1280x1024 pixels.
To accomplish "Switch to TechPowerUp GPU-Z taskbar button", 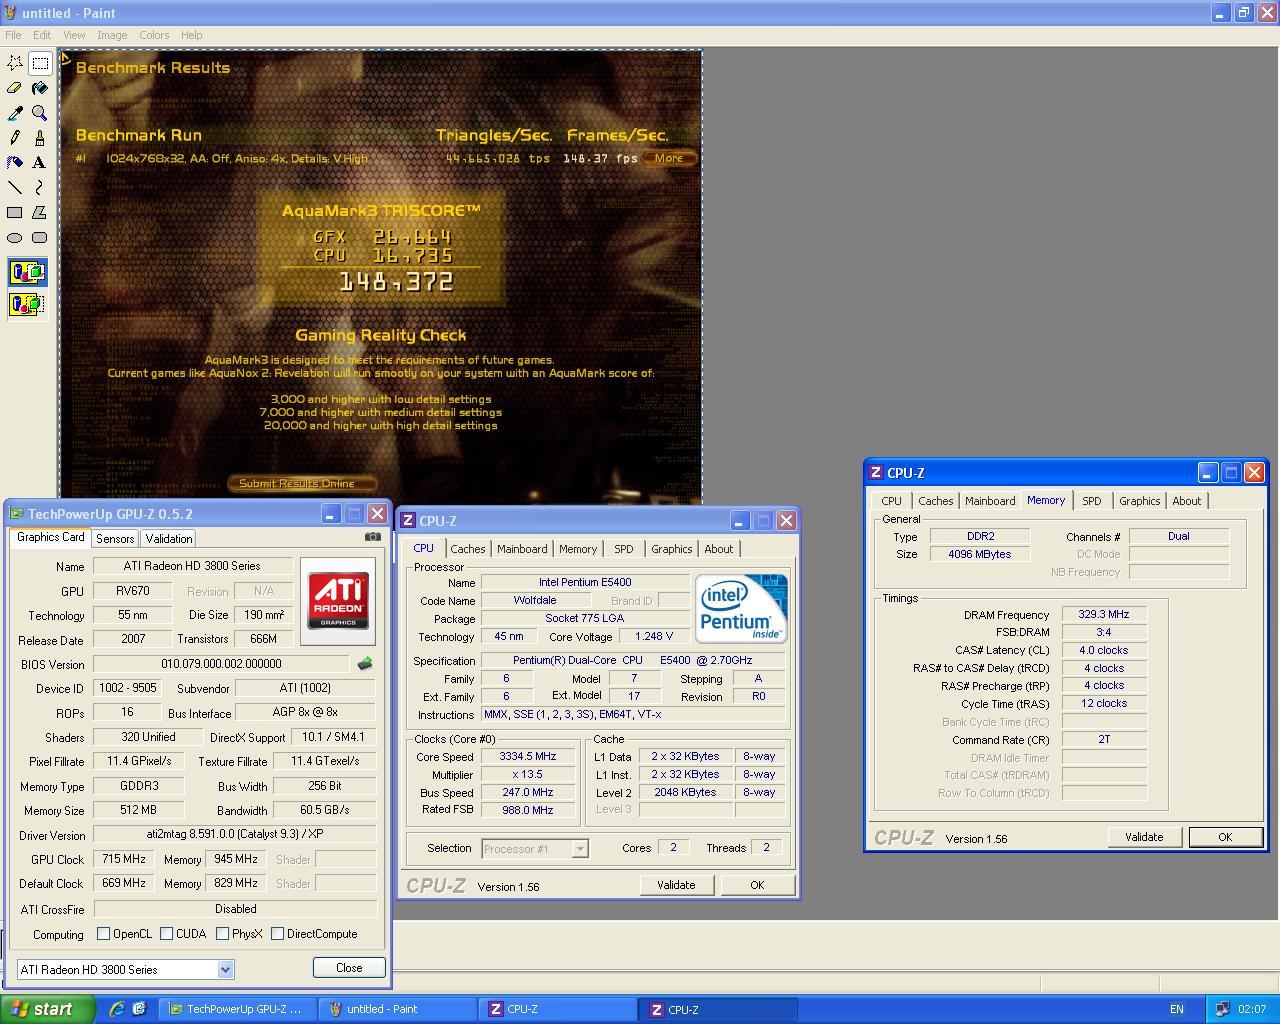I will click(238, 1009).
